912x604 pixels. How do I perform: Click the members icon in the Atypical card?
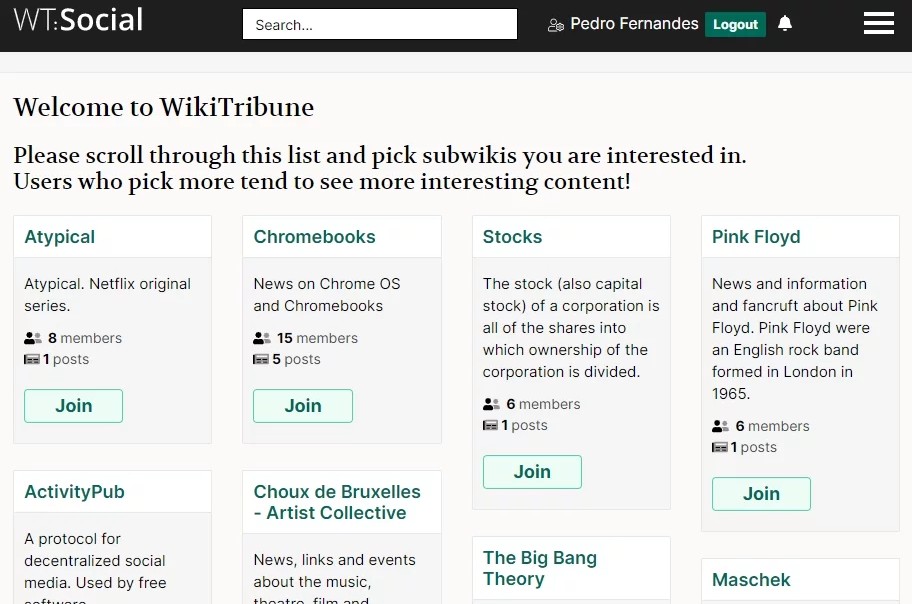point(33,338)
